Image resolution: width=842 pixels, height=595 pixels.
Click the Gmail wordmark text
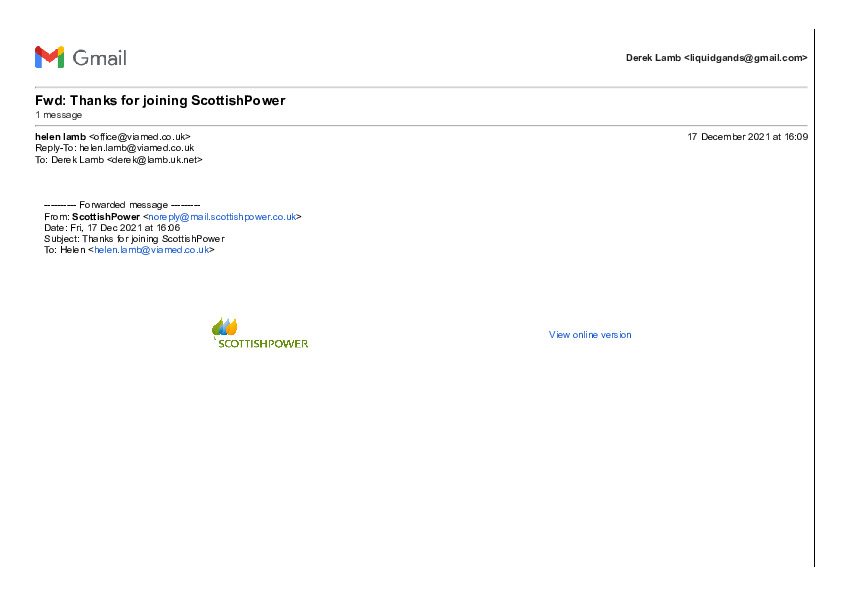pyautogui.click(x=99, y=58)
